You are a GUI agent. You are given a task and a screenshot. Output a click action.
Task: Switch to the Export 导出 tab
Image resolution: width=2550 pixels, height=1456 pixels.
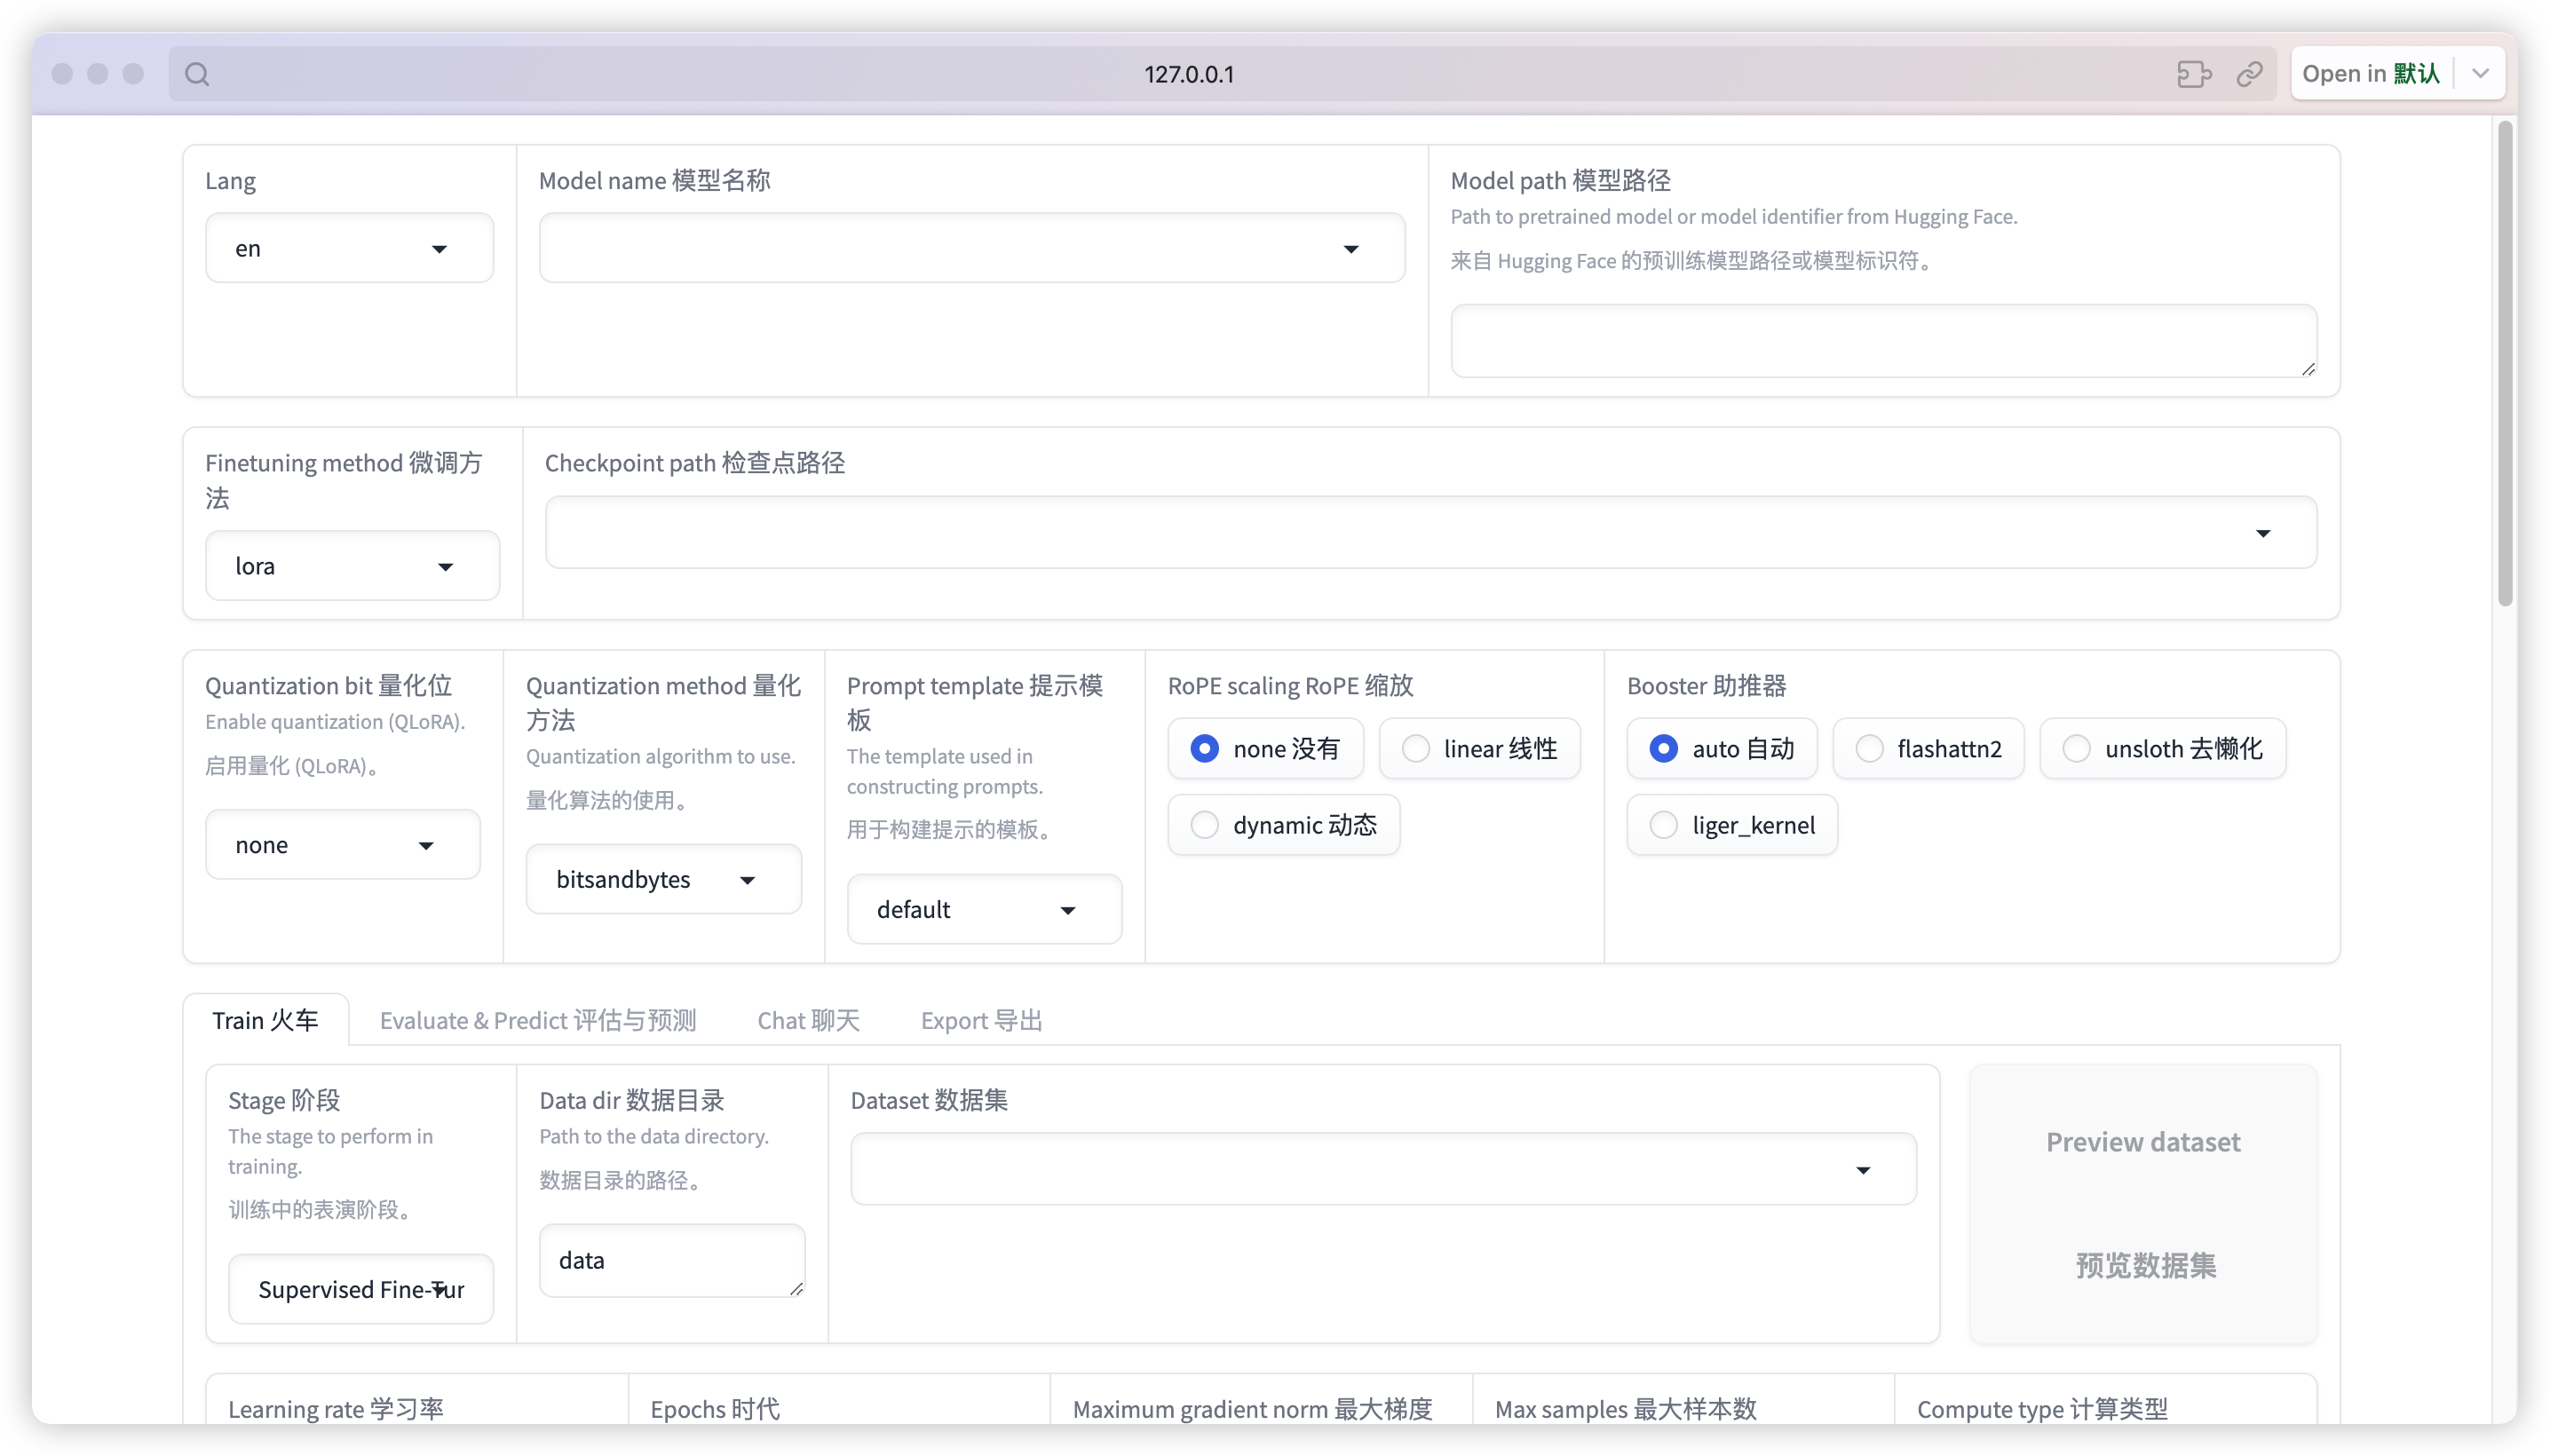[x=981, y=1020]
